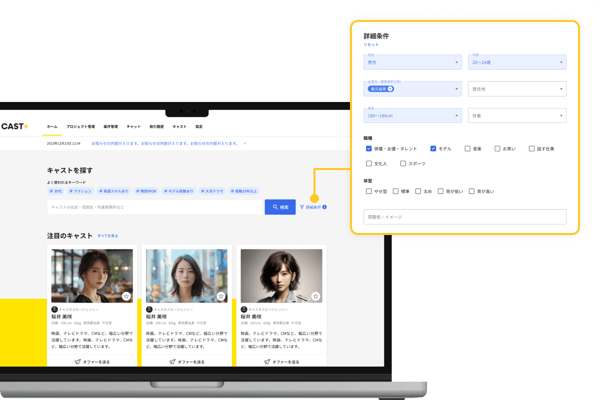The height and width of the screenshot is (400, 600).
Task: Open the プロジェクト管理 nav tab
Action: point(82,127)
